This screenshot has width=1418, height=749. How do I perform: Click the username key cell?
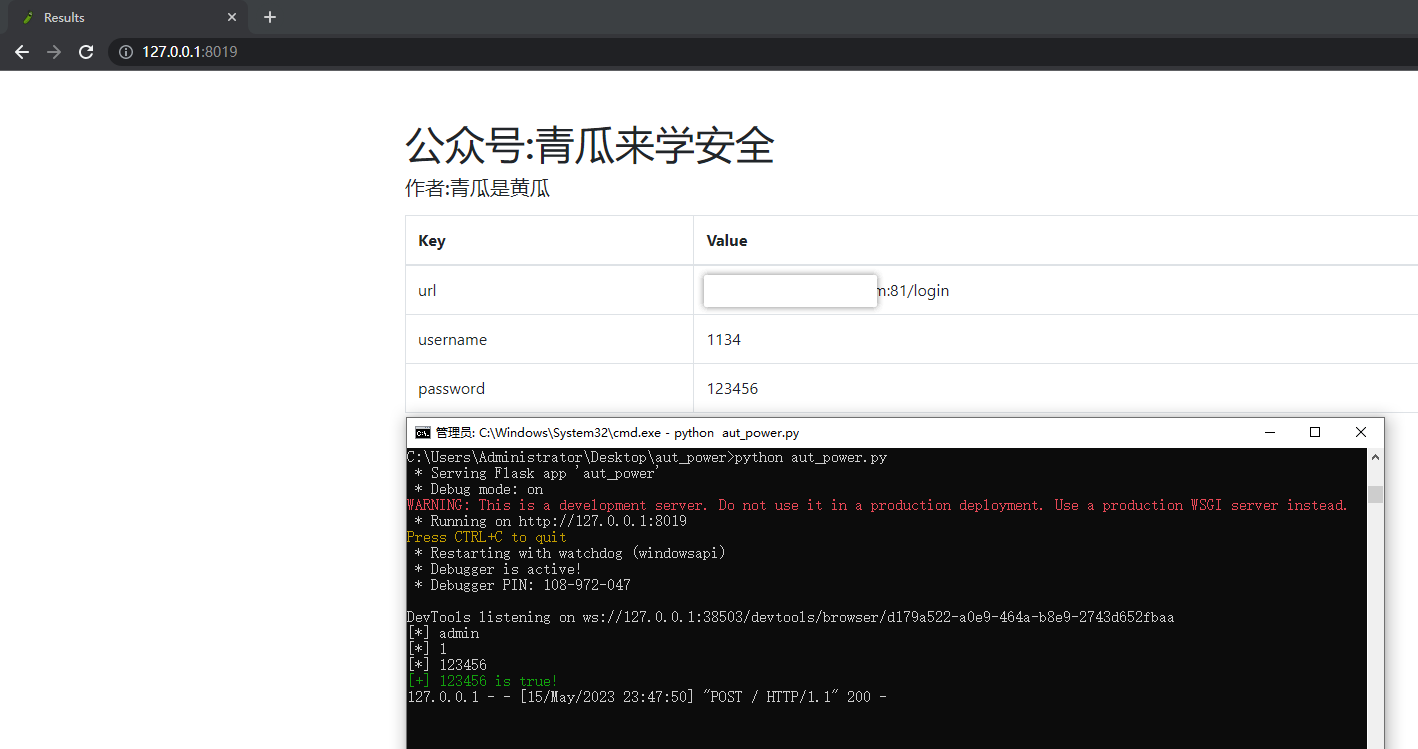pyautogui.click(x=549, y=339)
